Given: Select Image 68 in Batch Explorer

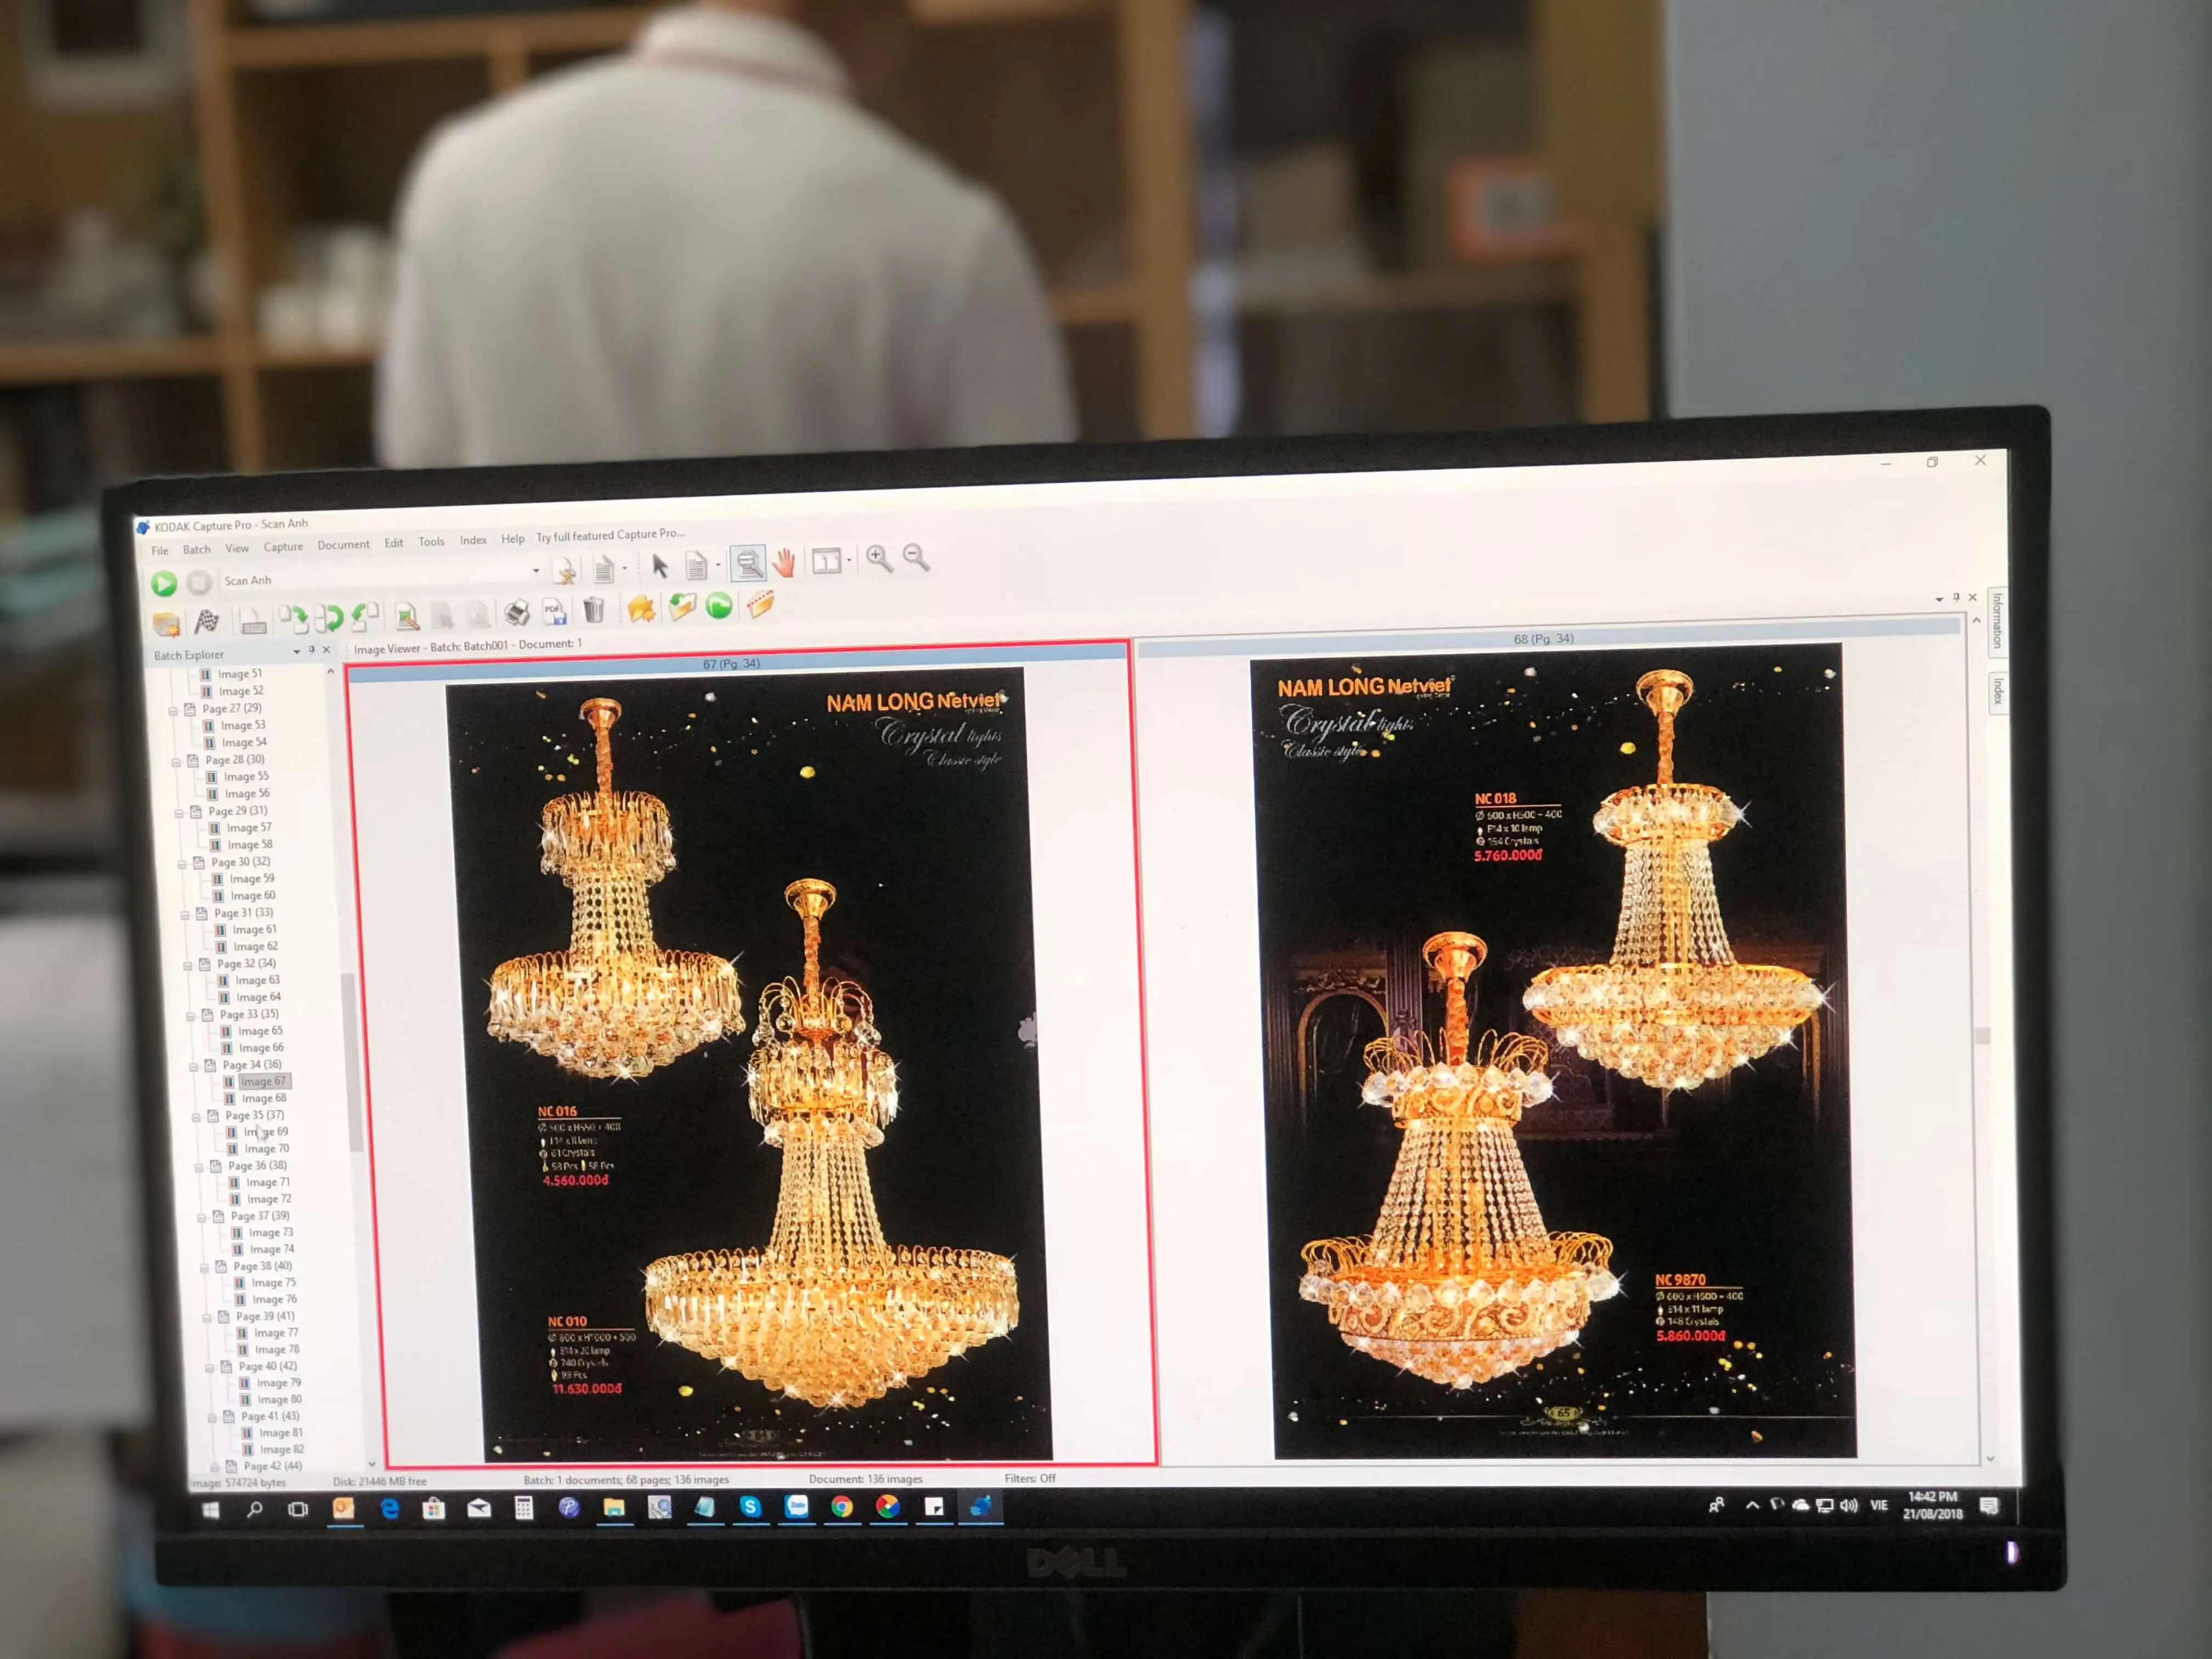Looking at the screenshot, I should [264, 1098].
